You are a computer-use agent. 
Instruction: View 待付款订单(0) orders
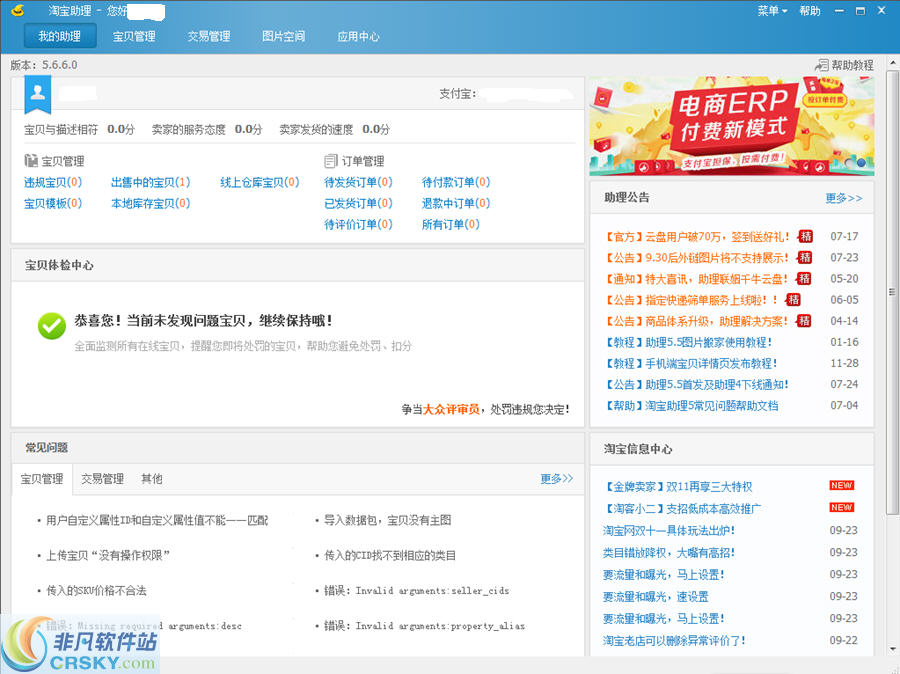(456, 183)
